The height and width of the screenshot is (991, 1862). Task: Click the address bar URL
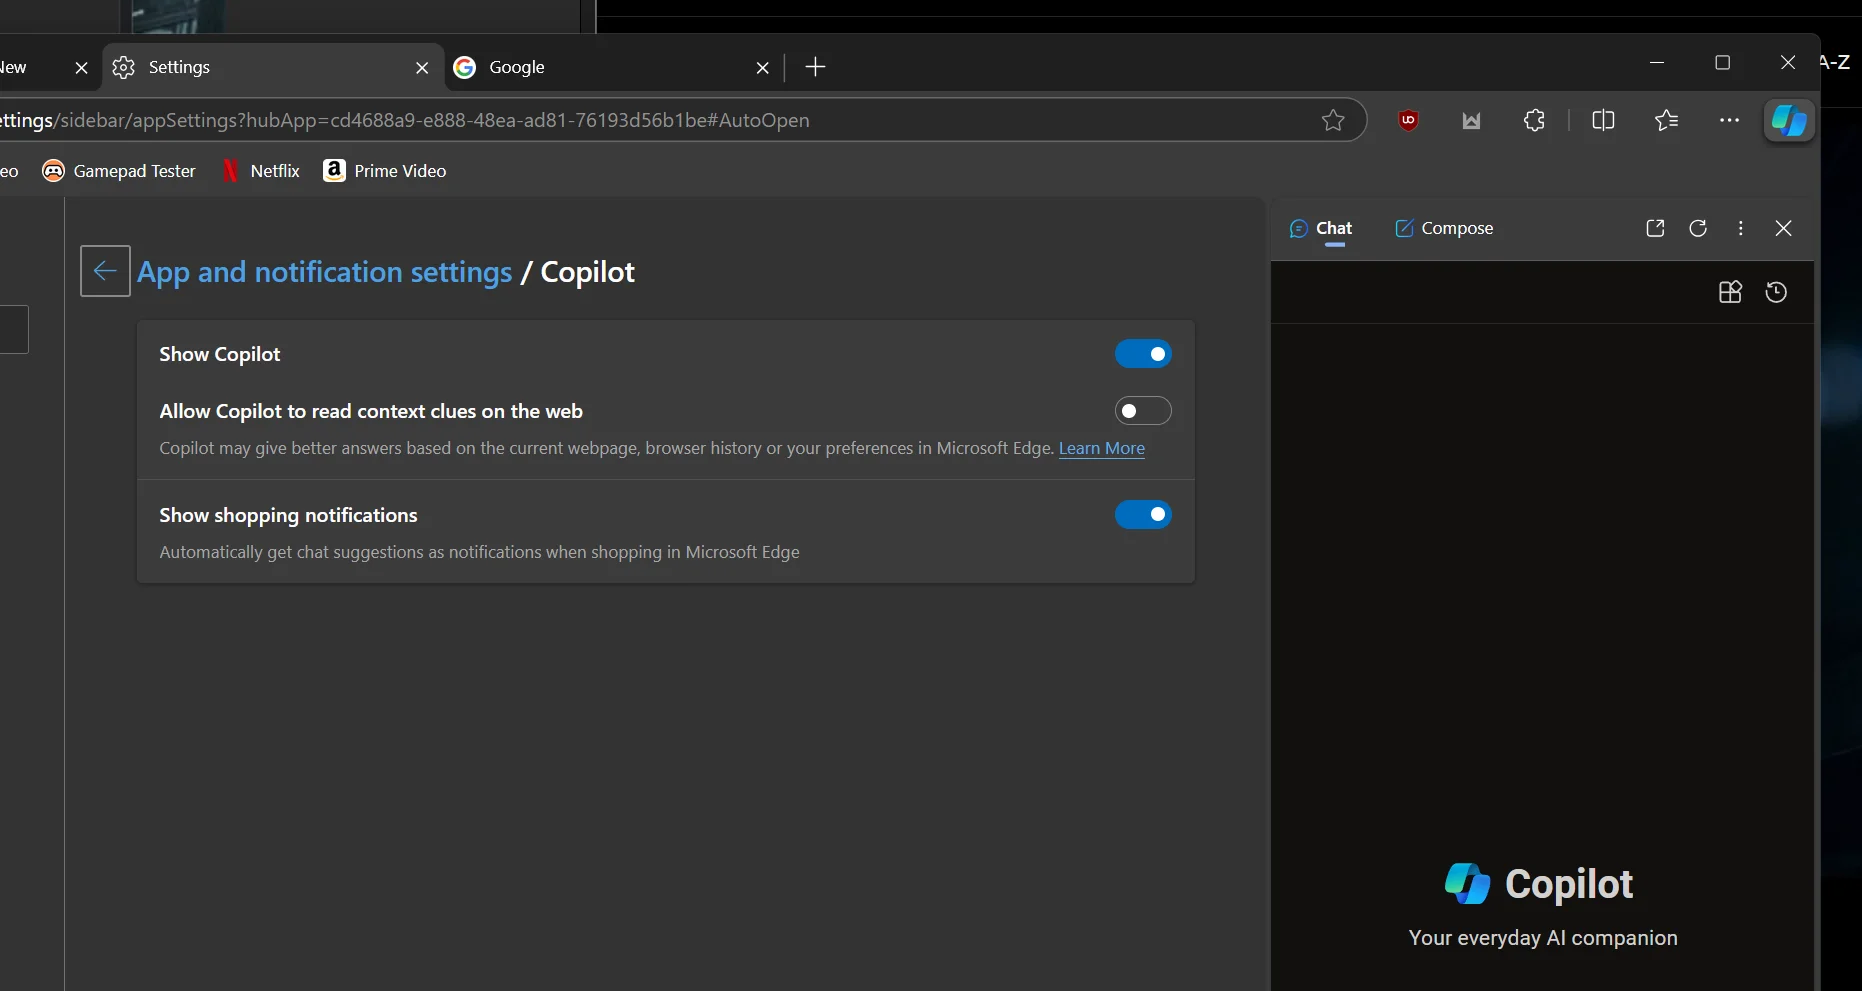coord(405,120)
